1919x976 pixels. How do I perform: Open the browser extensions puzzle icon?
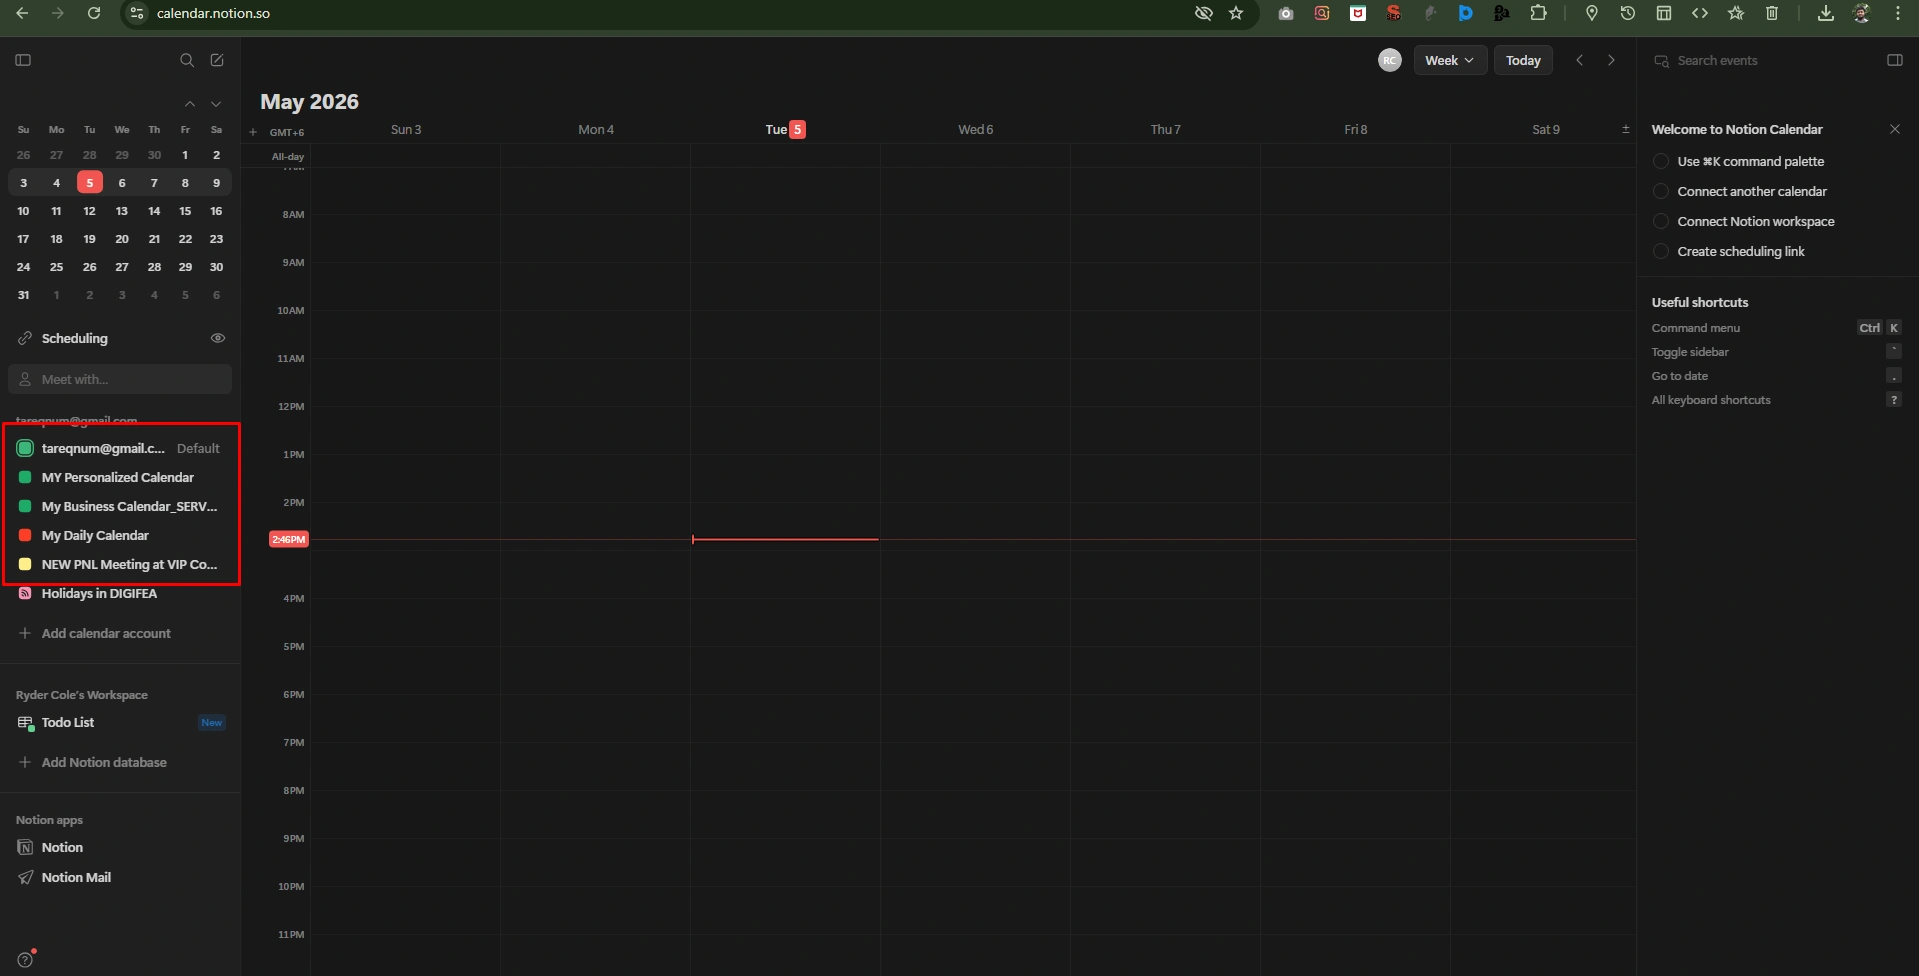click(1538, 13)
